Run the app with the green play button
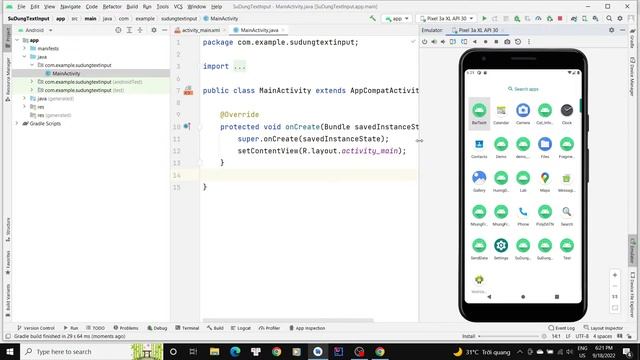 click(x=484, y=18)
